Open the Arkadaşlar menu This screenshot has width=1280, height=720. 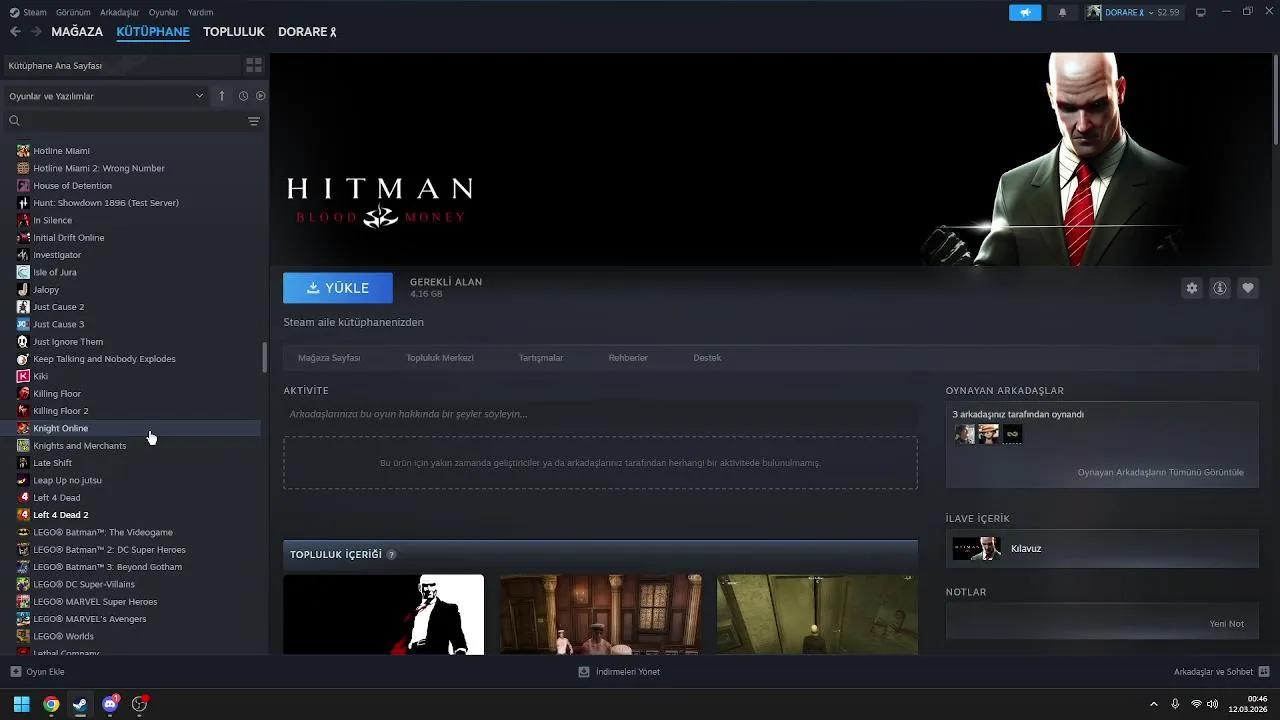[x=119, y=12]
